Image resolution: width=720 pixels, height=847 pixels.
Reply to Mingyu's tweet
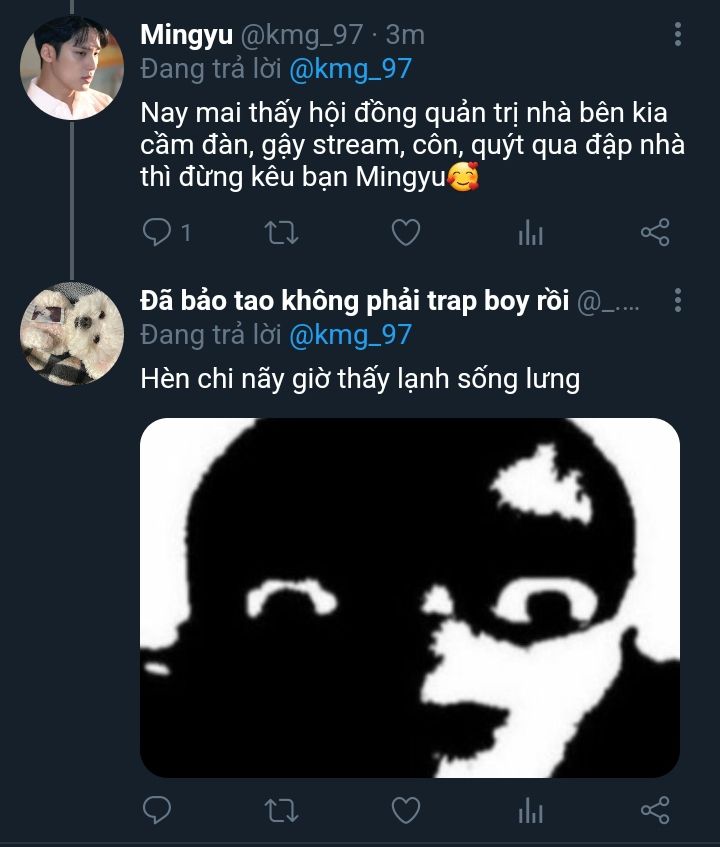[158, 233]
